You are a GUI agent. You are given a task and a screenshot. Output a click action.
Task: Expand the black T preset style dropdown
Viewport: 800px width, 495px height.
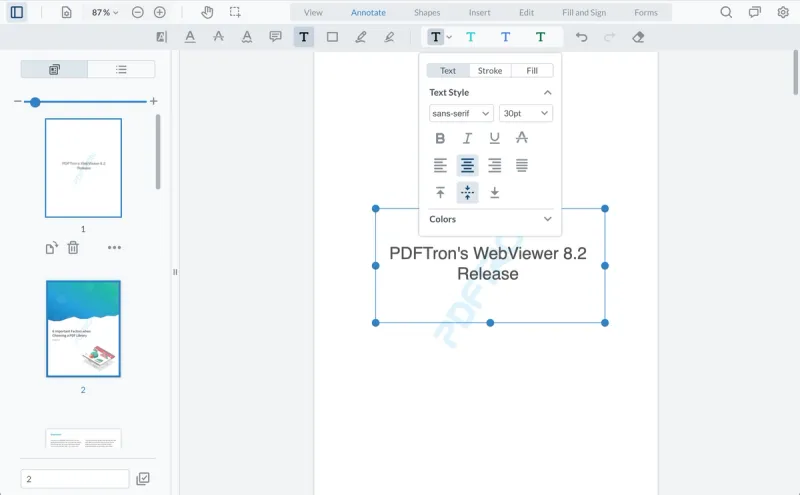pyautogui.click(x=449, y=37)
